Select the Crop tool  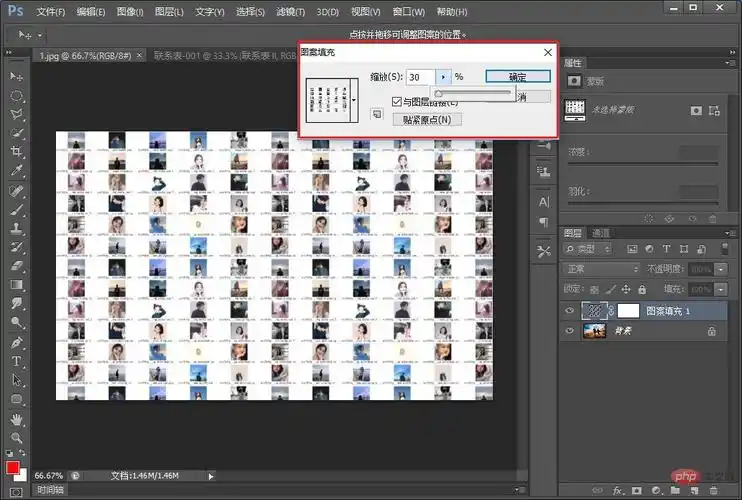17,152
